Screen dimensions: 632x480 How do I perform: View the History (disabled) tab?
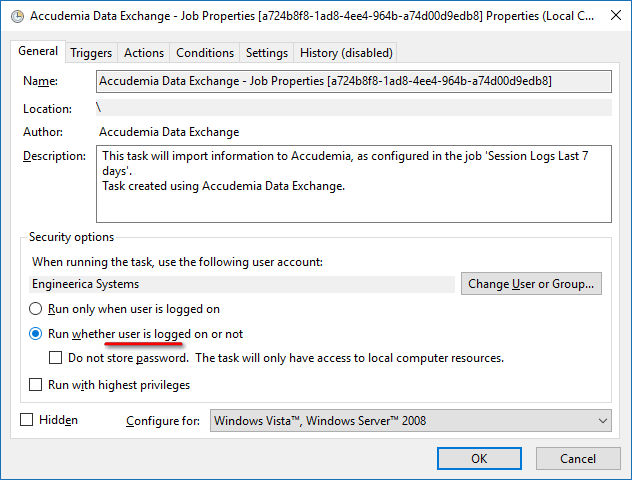(x=346, y=53)
